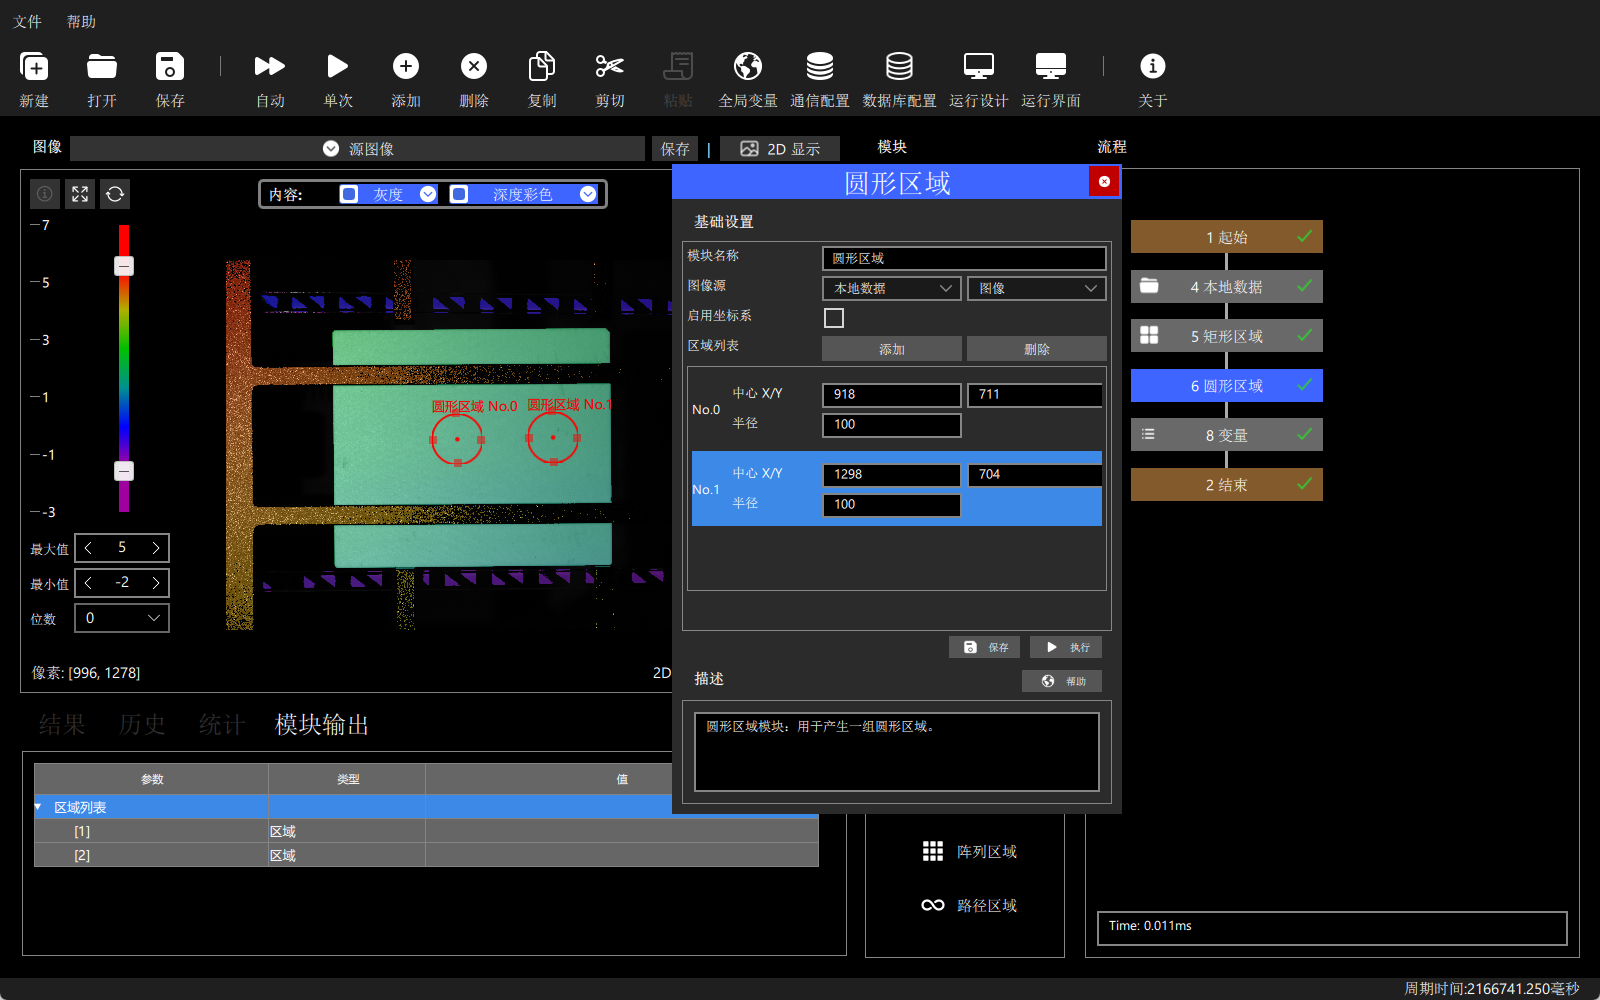This screenshot has height=1000, width=1600.
Task: Open 关于 about info
Action: click(x=1152, y=67)
